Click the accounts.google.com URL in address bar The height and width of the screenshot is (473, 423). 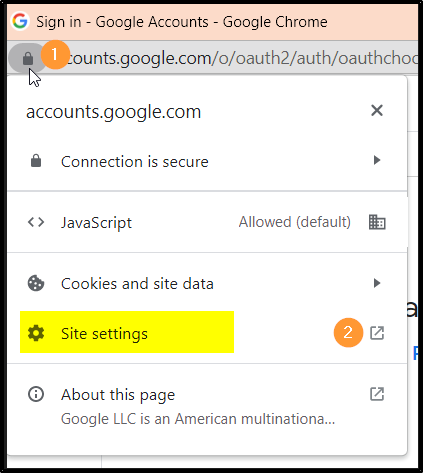click(x=242, y=59)
